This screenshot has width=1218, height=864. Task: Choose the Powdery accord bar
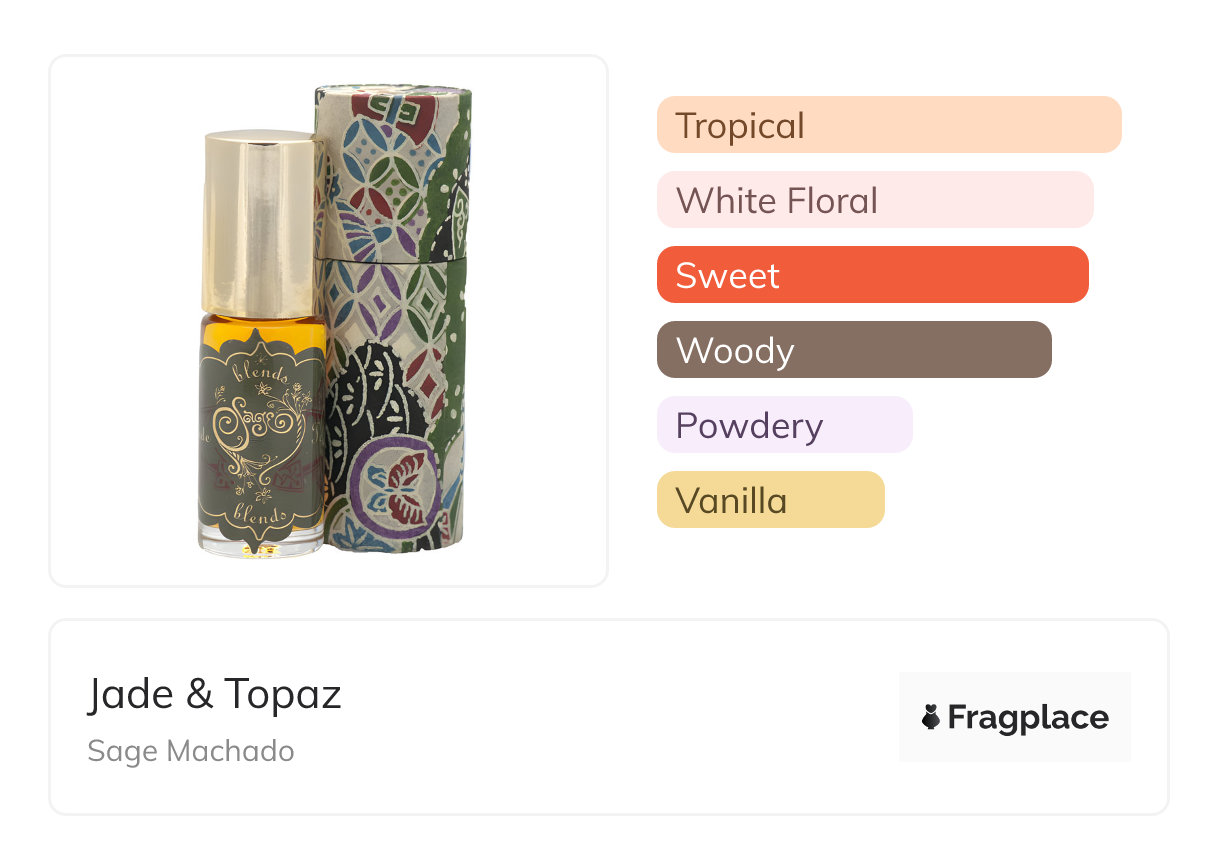coord(784,425)
